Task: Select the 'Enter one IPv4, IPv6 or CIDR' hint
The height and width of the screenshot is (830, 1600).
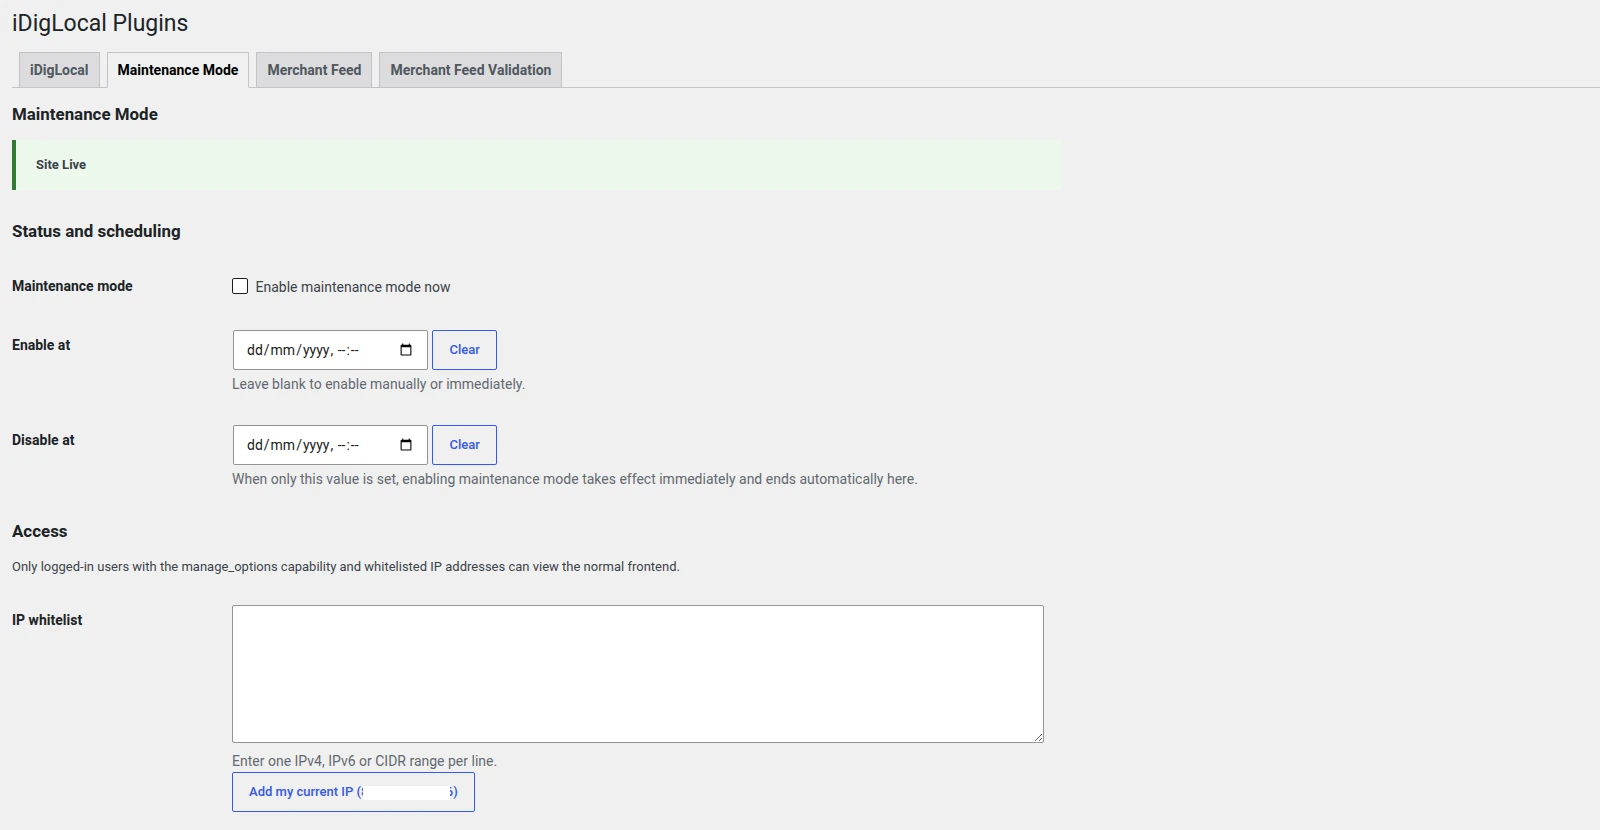Action: tap(364, 761)
